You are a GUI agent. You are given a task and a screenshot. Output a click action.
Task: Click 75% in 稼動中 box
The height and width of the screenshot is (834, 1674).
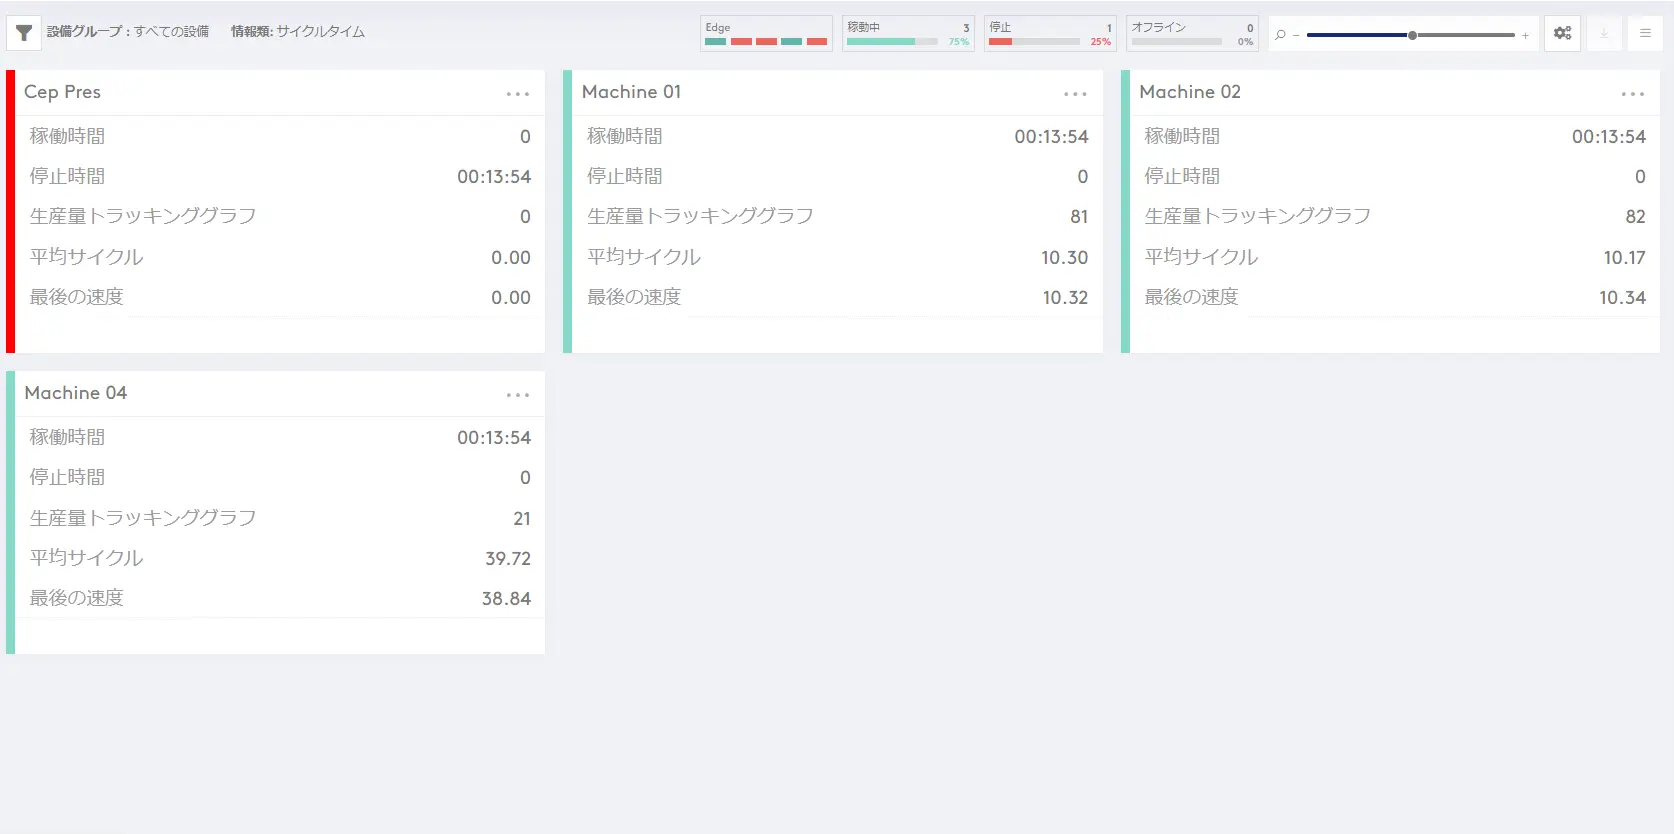[x=959, y=42]
